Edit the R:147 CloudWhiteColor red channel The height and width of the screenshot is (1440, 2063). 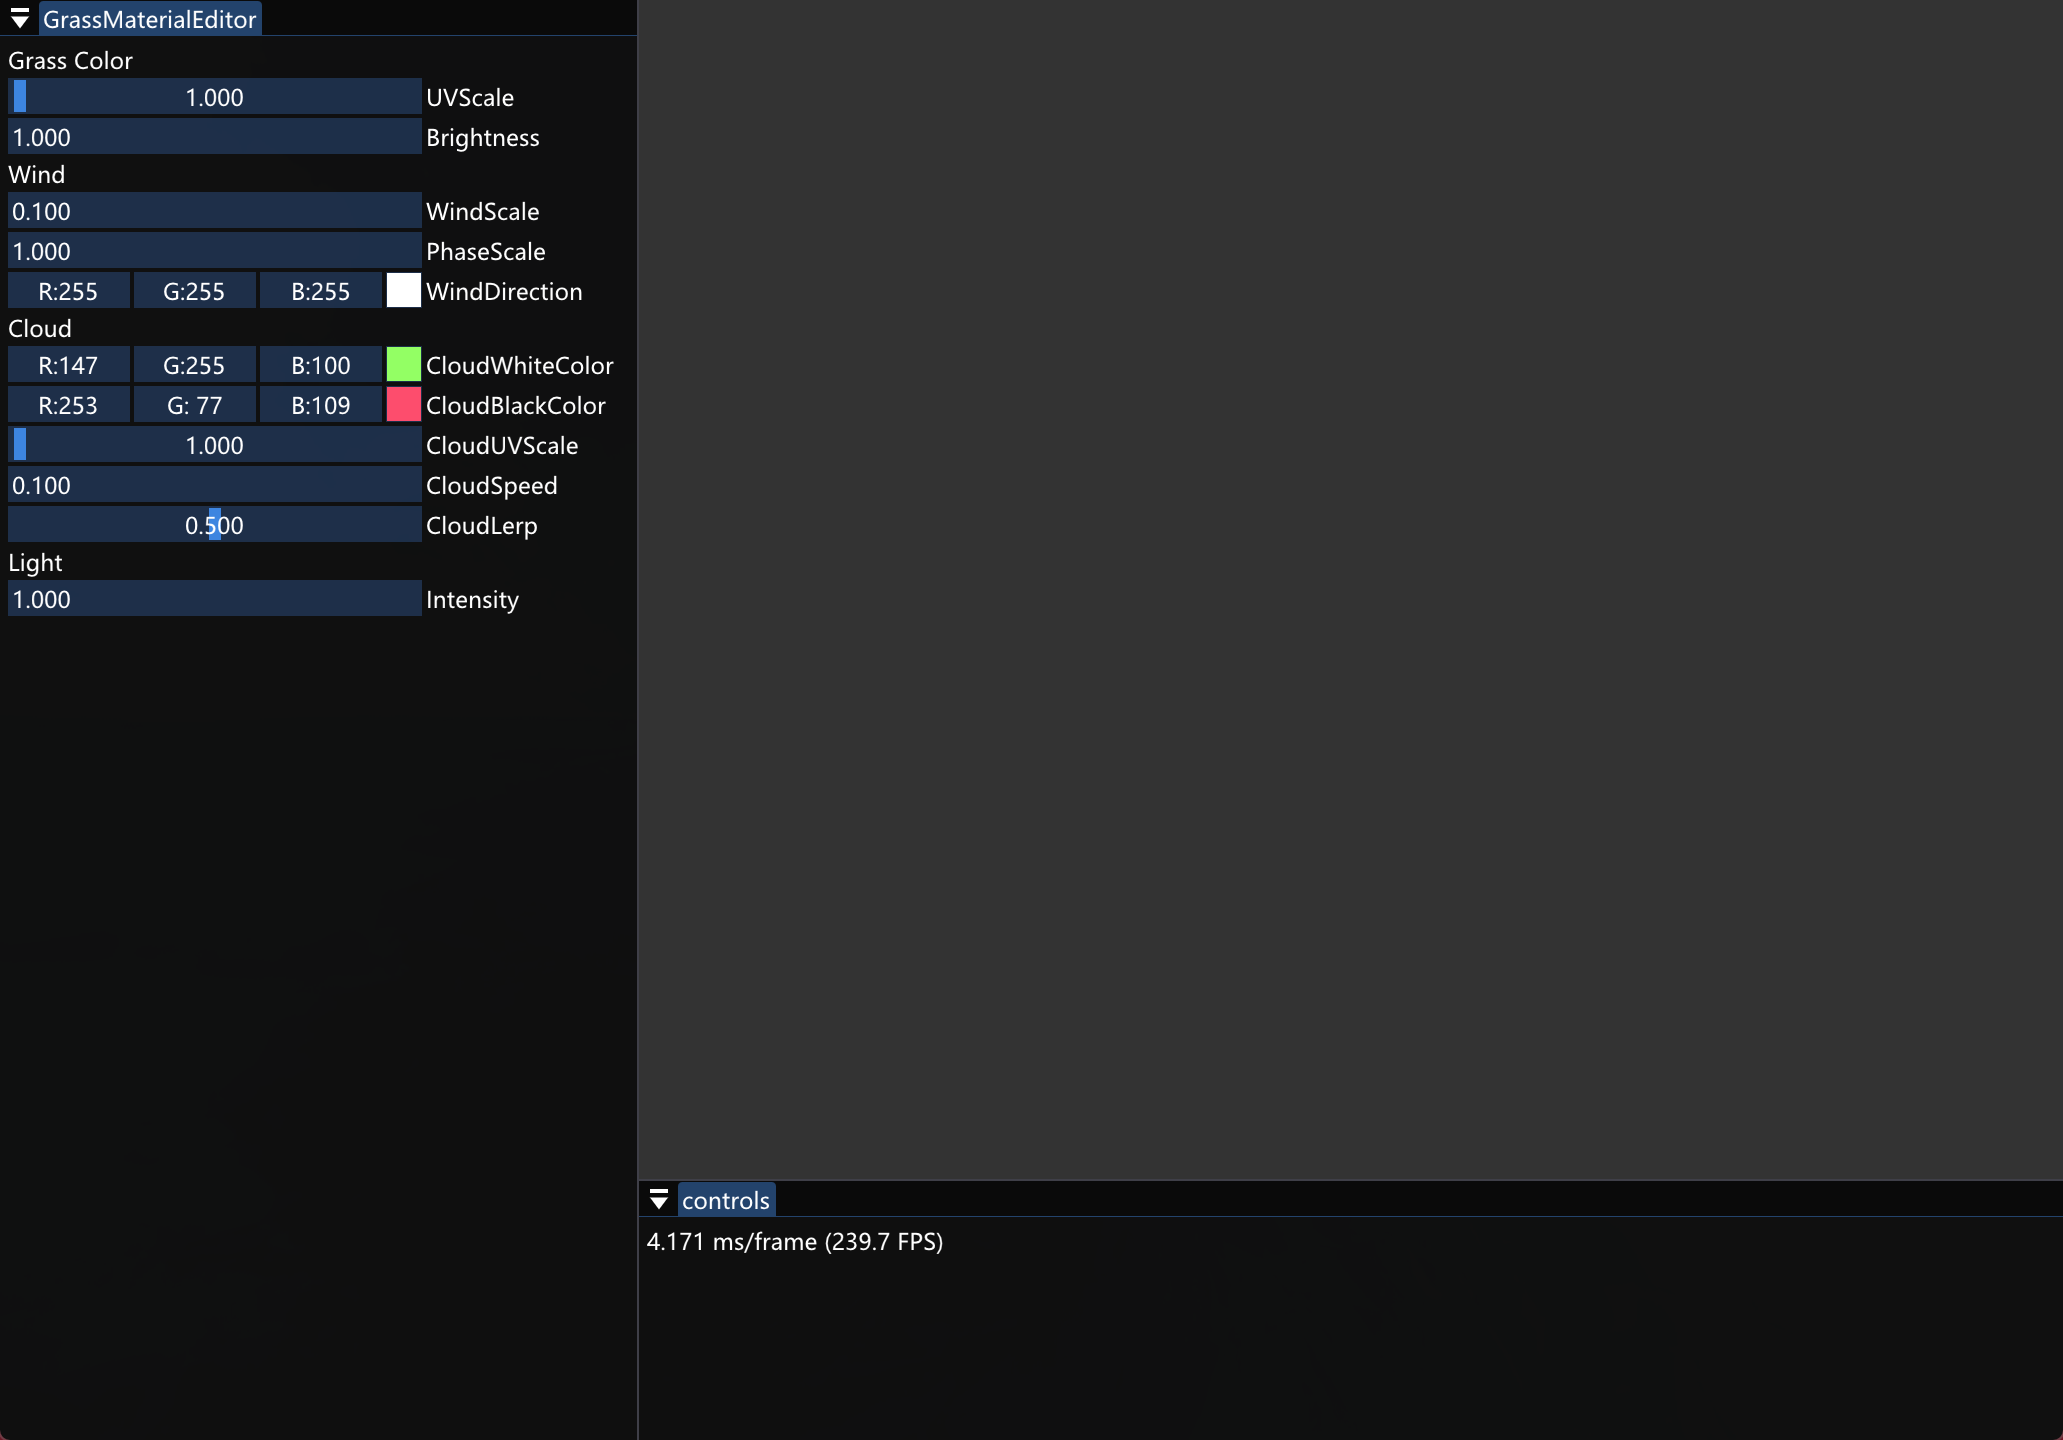(x=68, y=364)
